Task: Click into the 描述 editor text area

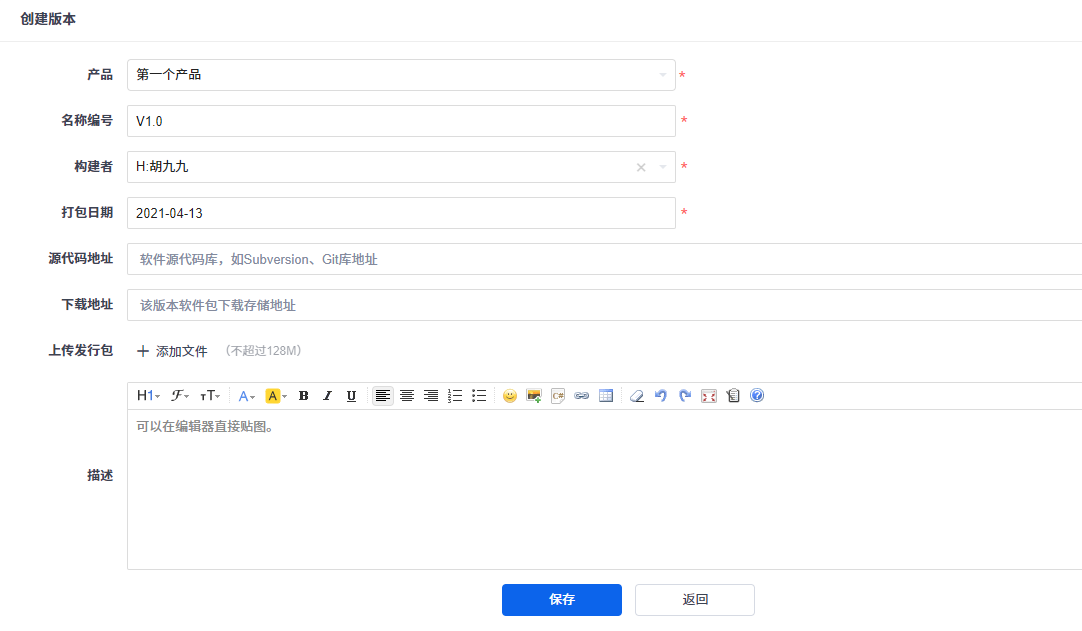Action: point(604,489)
